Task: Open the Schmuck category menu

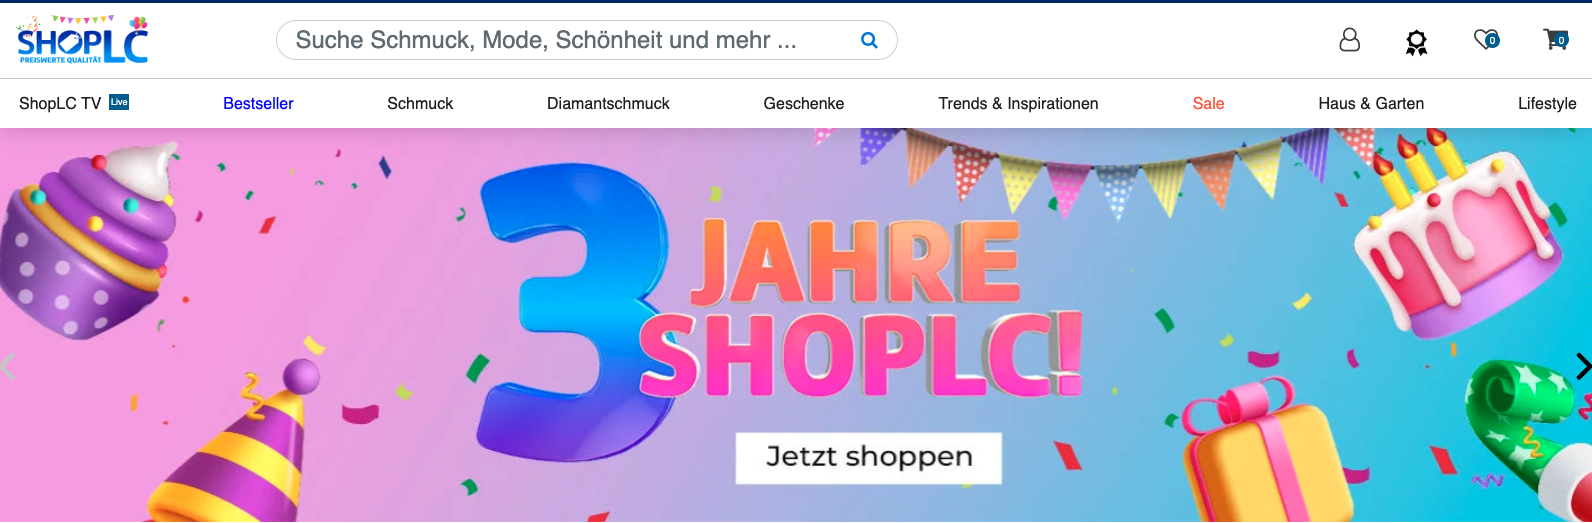Action: point(420,103)
